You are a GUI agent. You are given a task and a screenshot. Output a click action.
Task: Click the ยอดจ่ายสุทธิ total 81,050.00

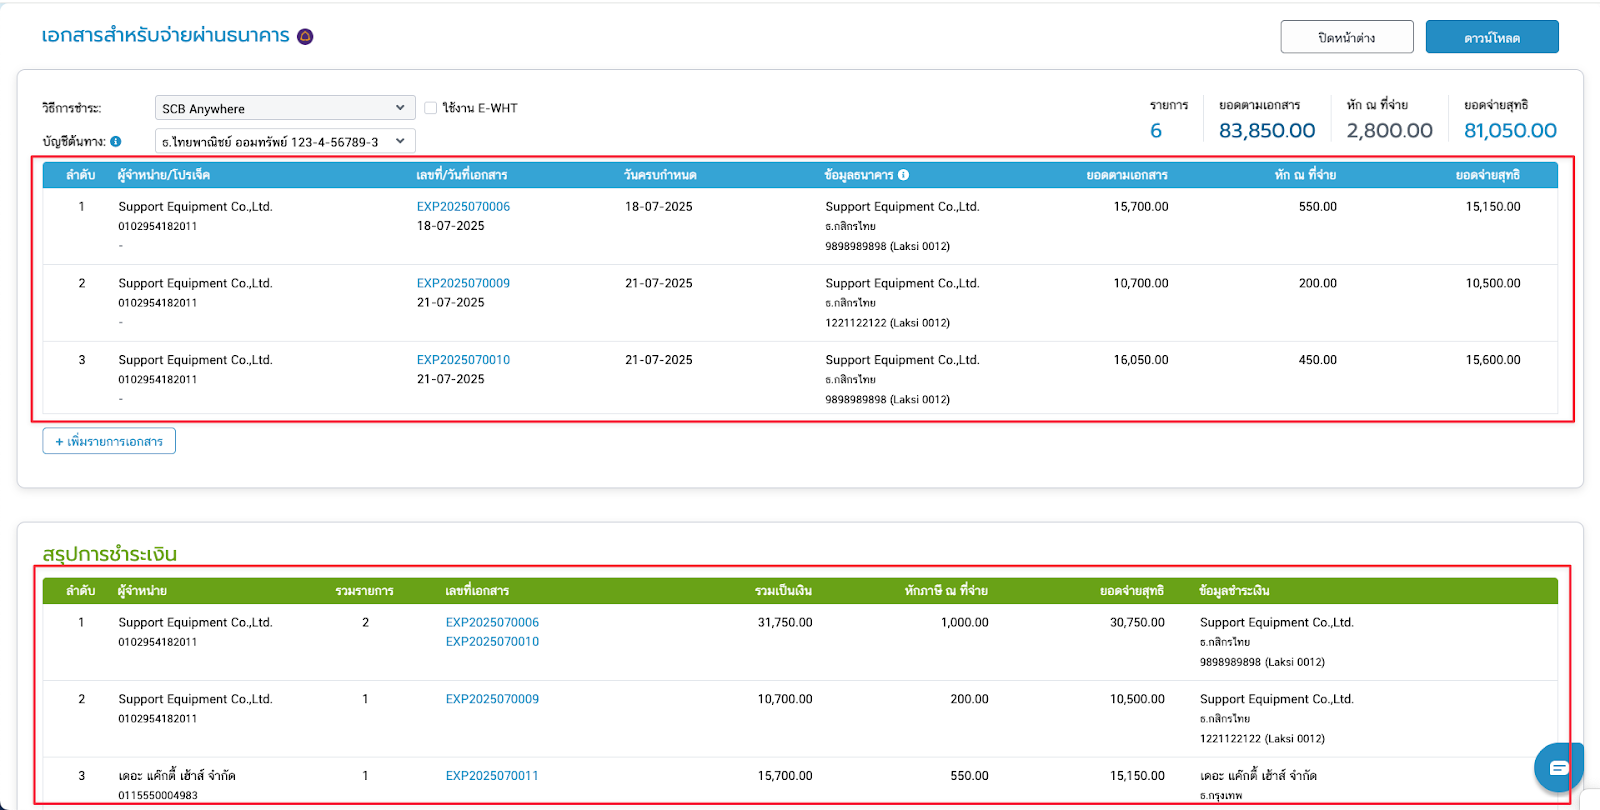click(1510, 131)
